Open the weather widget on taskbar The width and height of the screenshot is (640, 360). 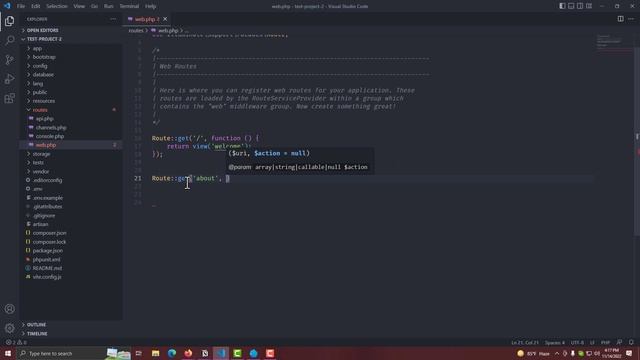(533, 353)
